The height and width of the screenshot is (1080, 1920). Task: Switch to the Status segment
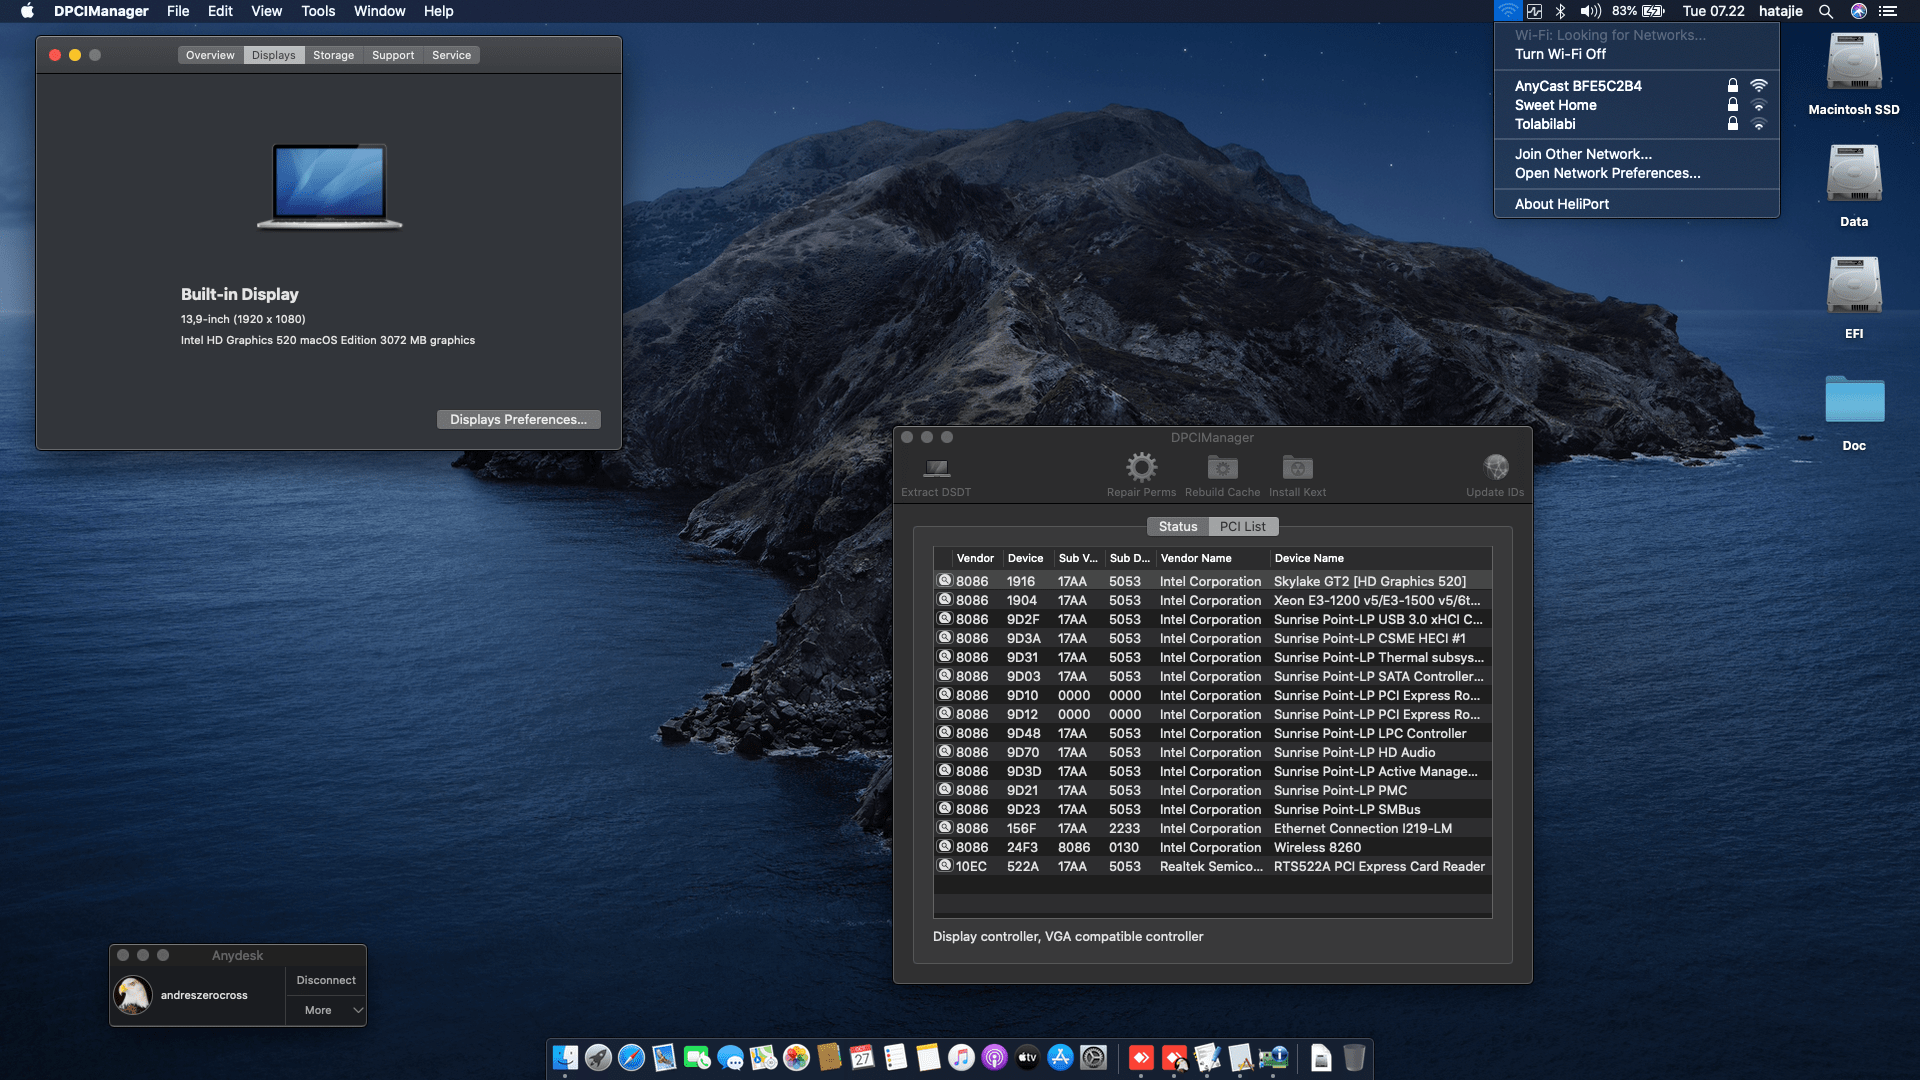coord(1177,526)
